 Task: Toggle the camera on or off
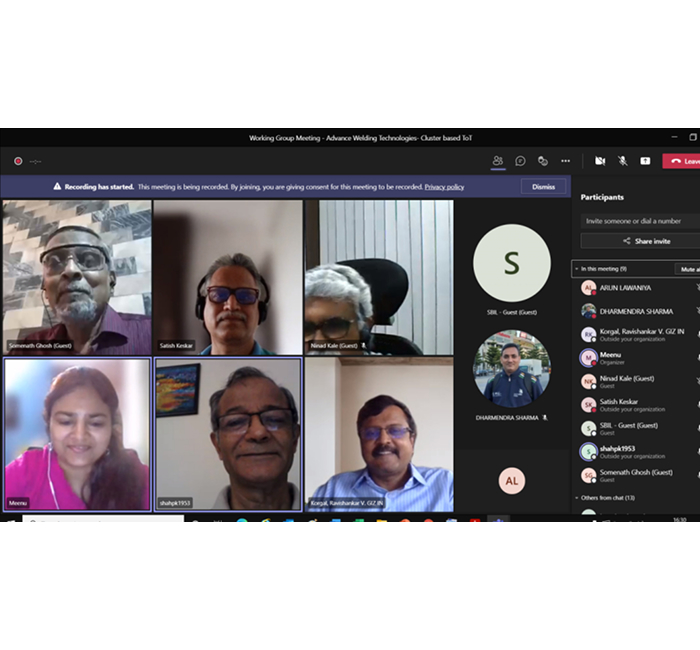click(x=600, y=161)
